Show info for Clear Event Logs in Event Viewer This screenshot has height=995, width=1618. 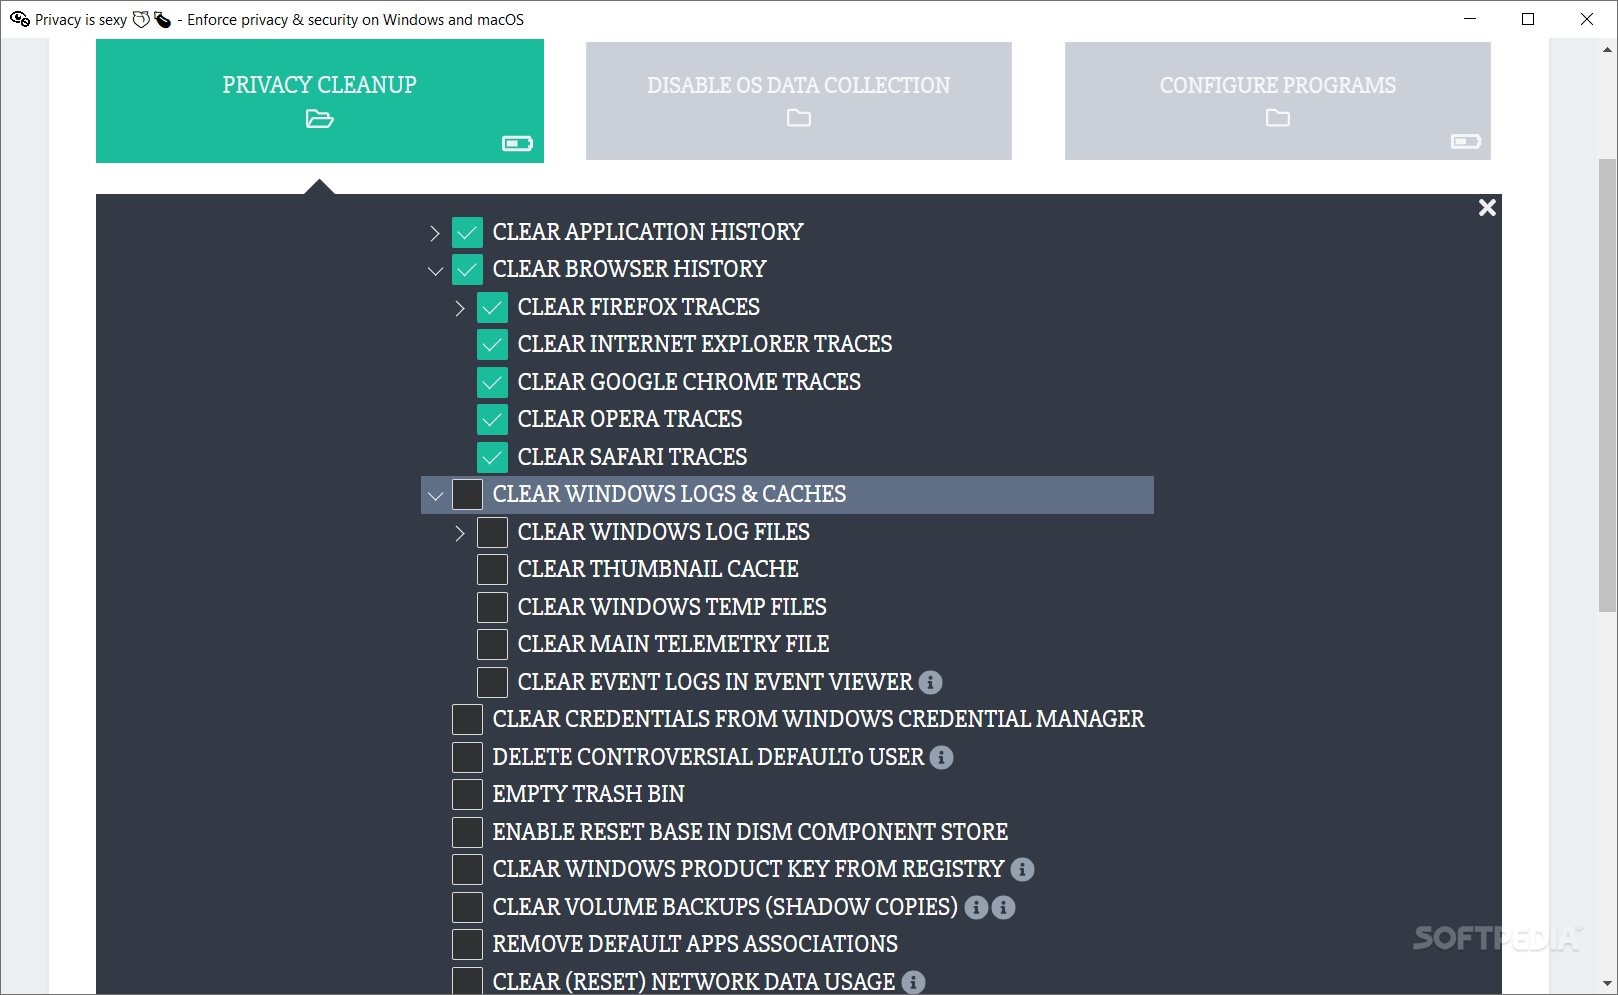point(930,683)
